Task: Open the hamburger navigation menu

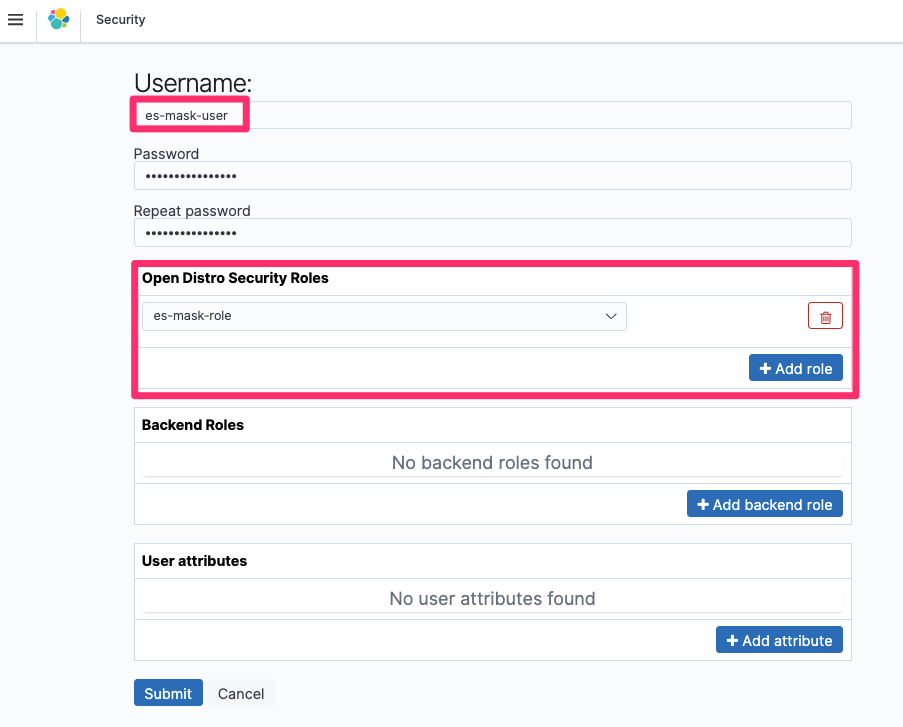Action: pyautogui.click(x=15, y=20)
